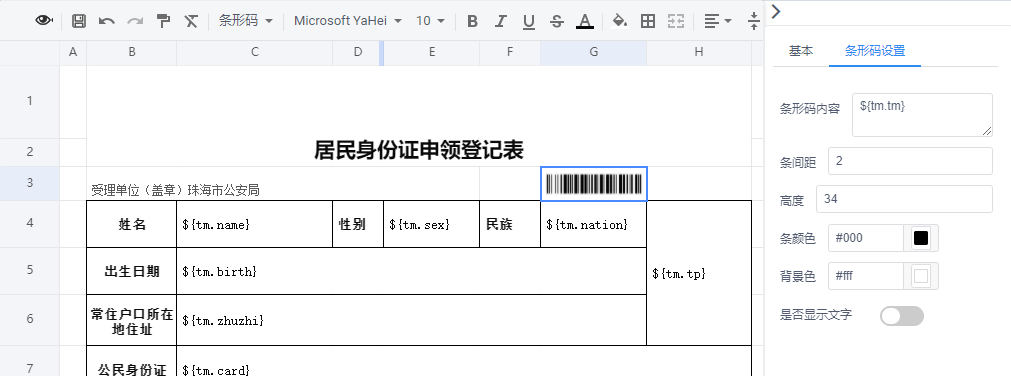Switch to the 基本 tab
The image size is (1011, 376).
801,51
